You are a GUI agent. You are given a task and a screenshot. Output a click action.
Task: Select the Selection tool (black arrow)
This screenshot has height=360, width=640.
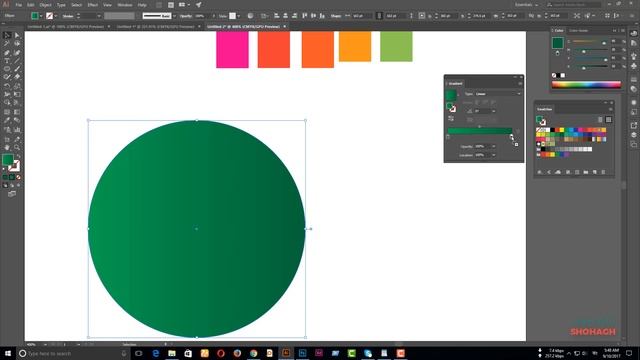tap(7, 35)
